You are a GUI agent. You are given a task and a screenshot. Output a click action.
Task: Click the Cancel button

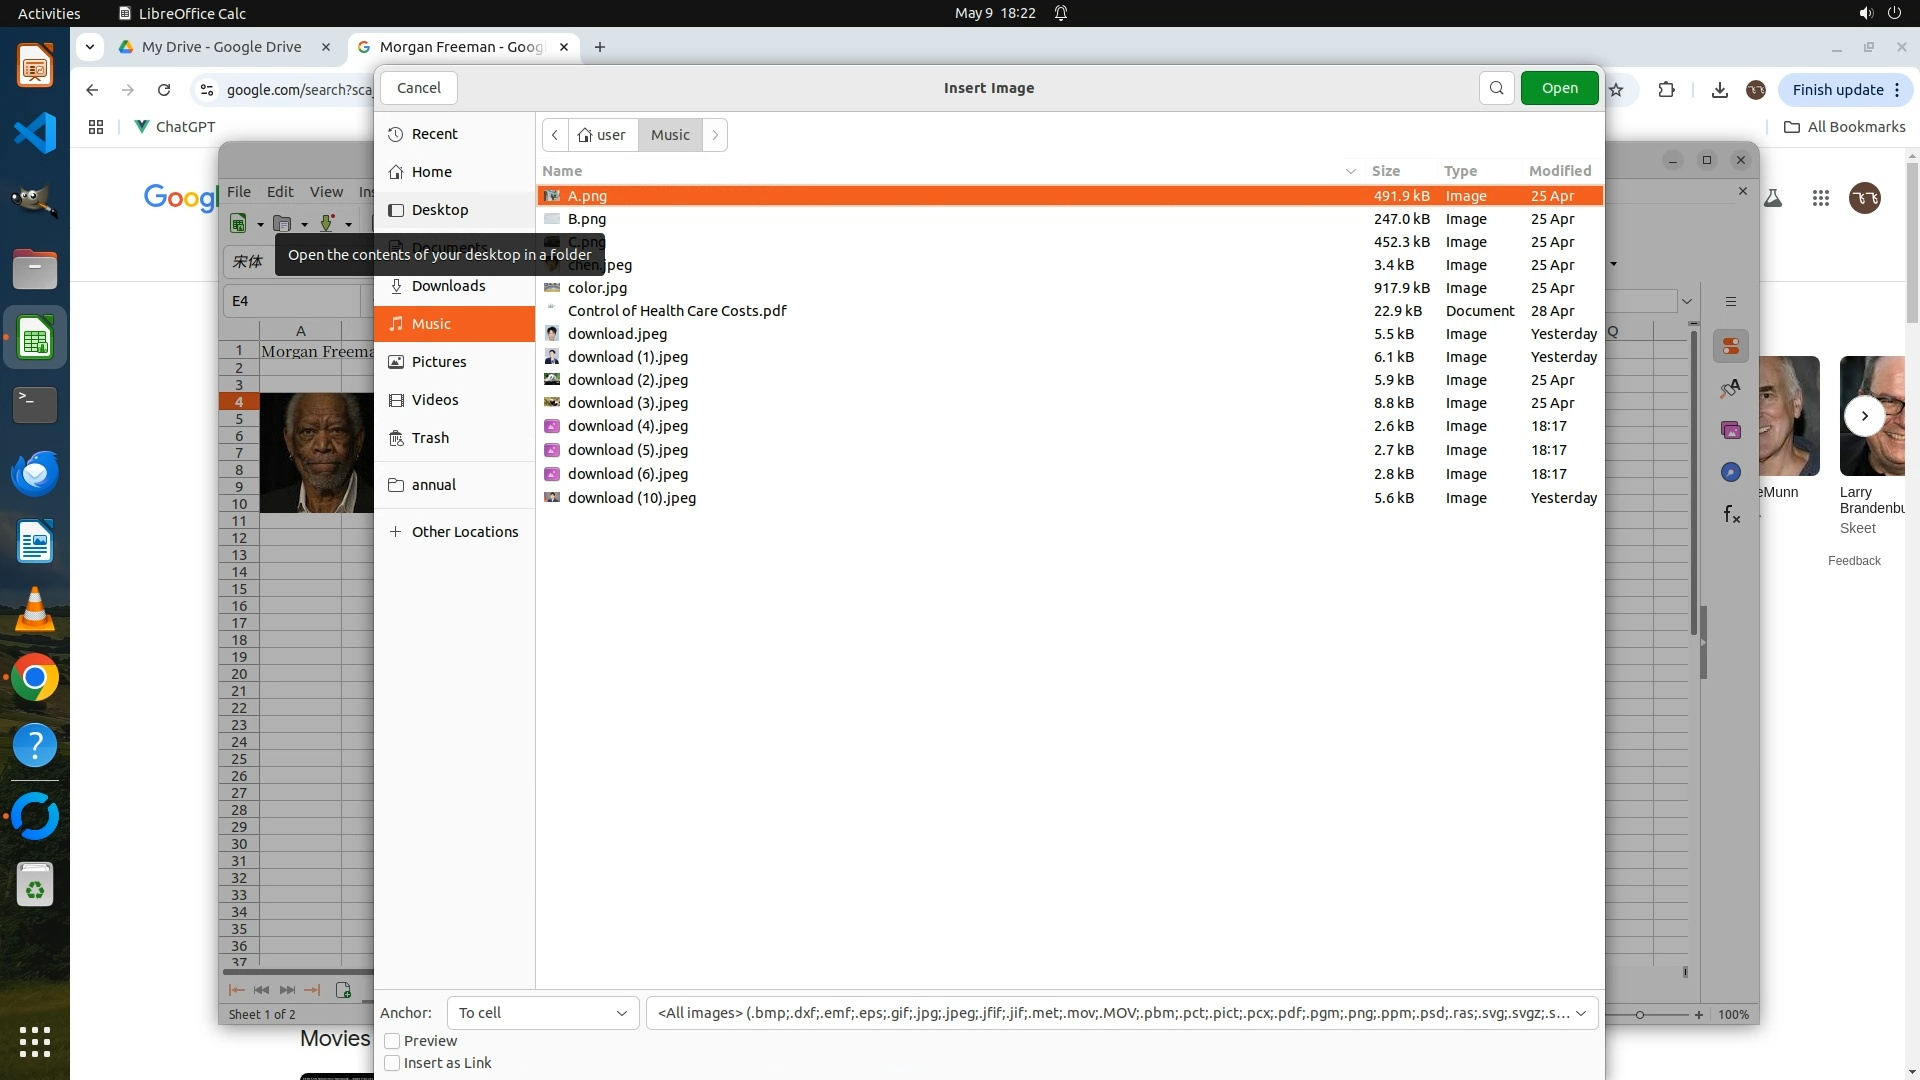tap(418, 88)
